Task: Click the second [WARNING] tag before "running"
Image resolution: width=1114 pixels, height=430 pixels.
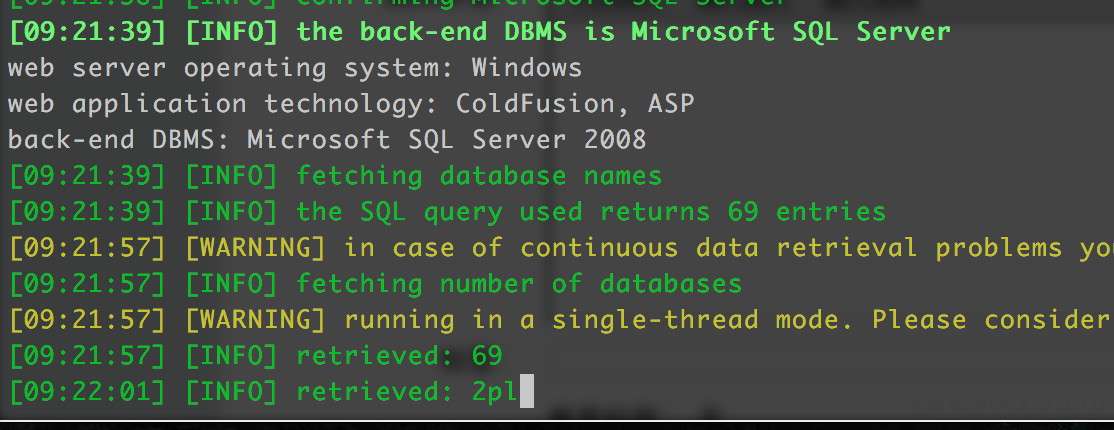Action: click(256, 320)
